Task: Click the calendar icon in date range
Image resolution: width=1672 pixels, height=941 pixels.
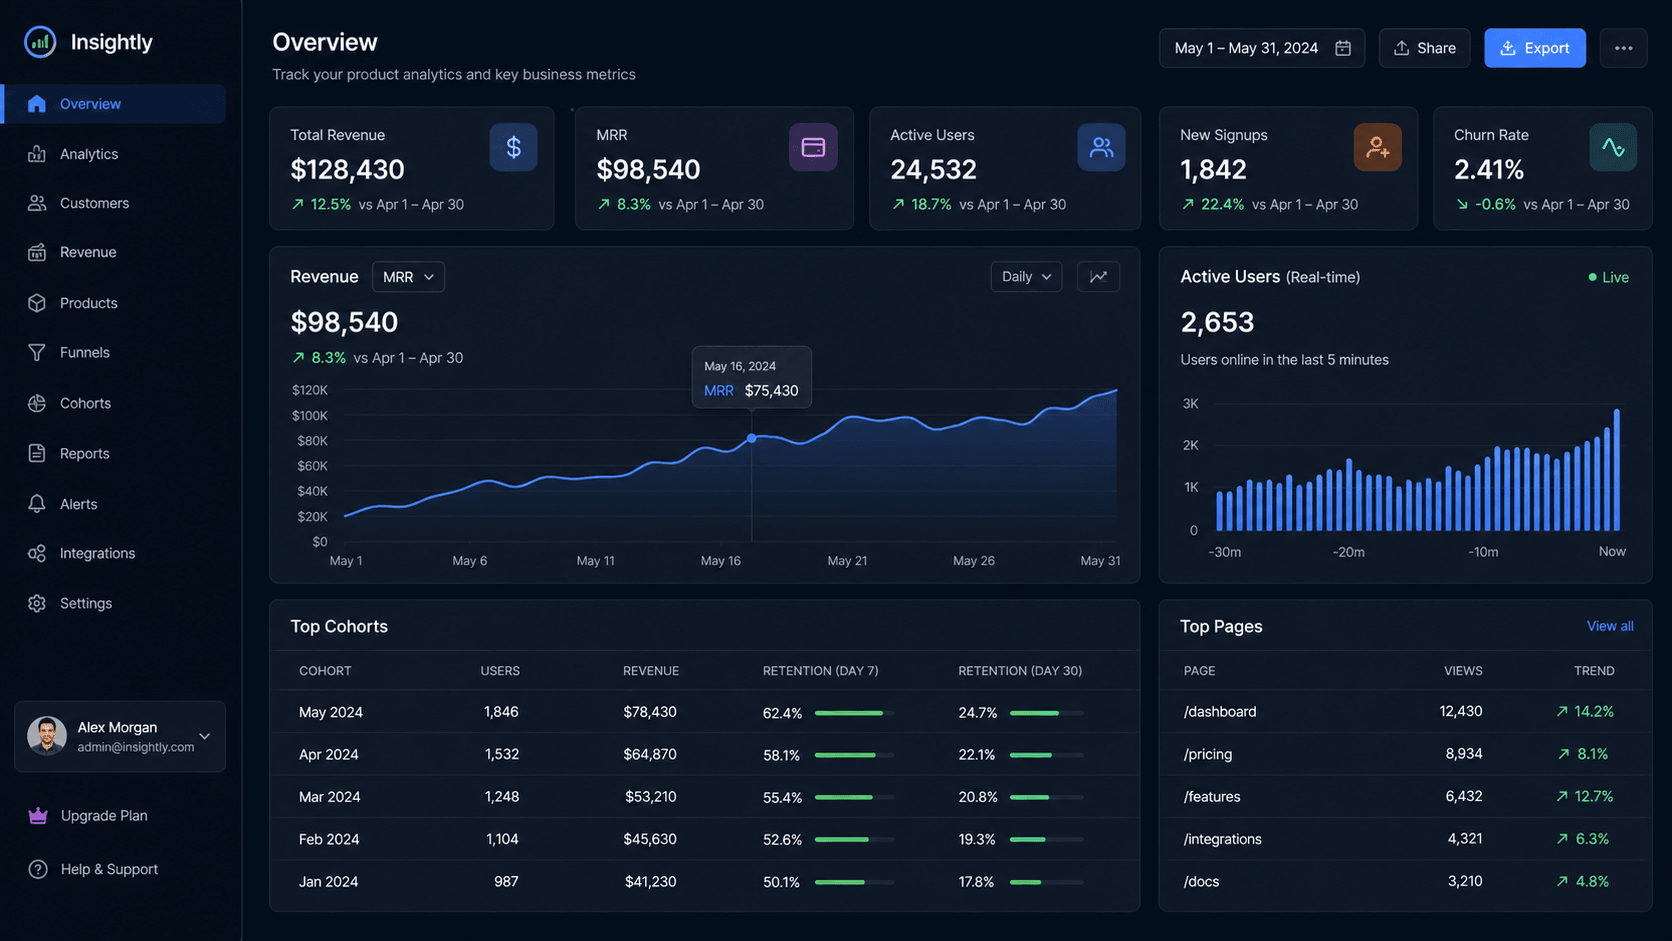Action: [x=1343, y=48]
